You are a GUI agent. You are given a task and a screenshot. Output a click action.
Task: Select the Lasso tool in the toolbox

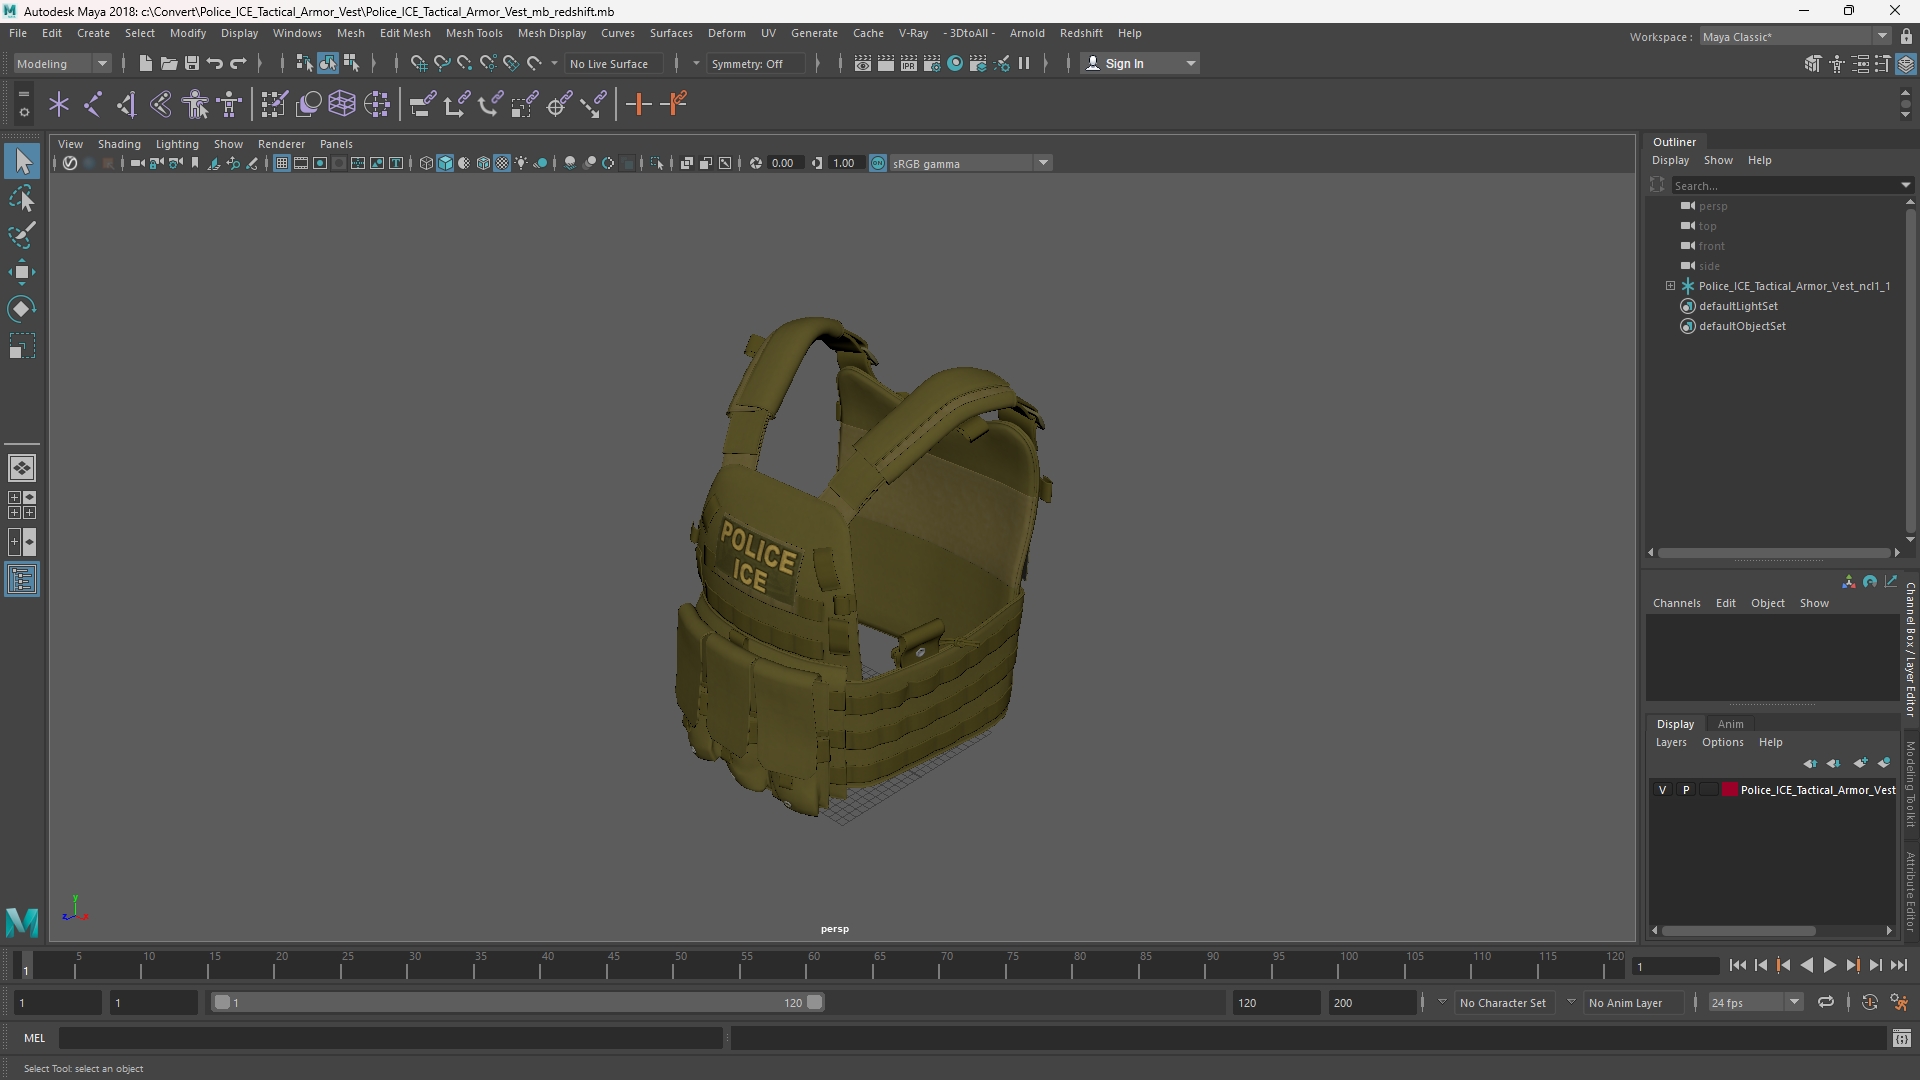click(22, 199)
